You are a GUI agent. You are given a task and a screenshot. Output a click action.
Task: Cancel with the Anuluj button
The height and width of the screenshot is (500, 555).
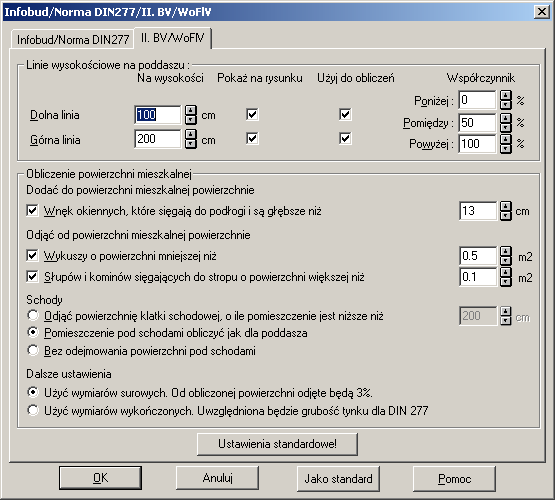(x=217, y=478)
